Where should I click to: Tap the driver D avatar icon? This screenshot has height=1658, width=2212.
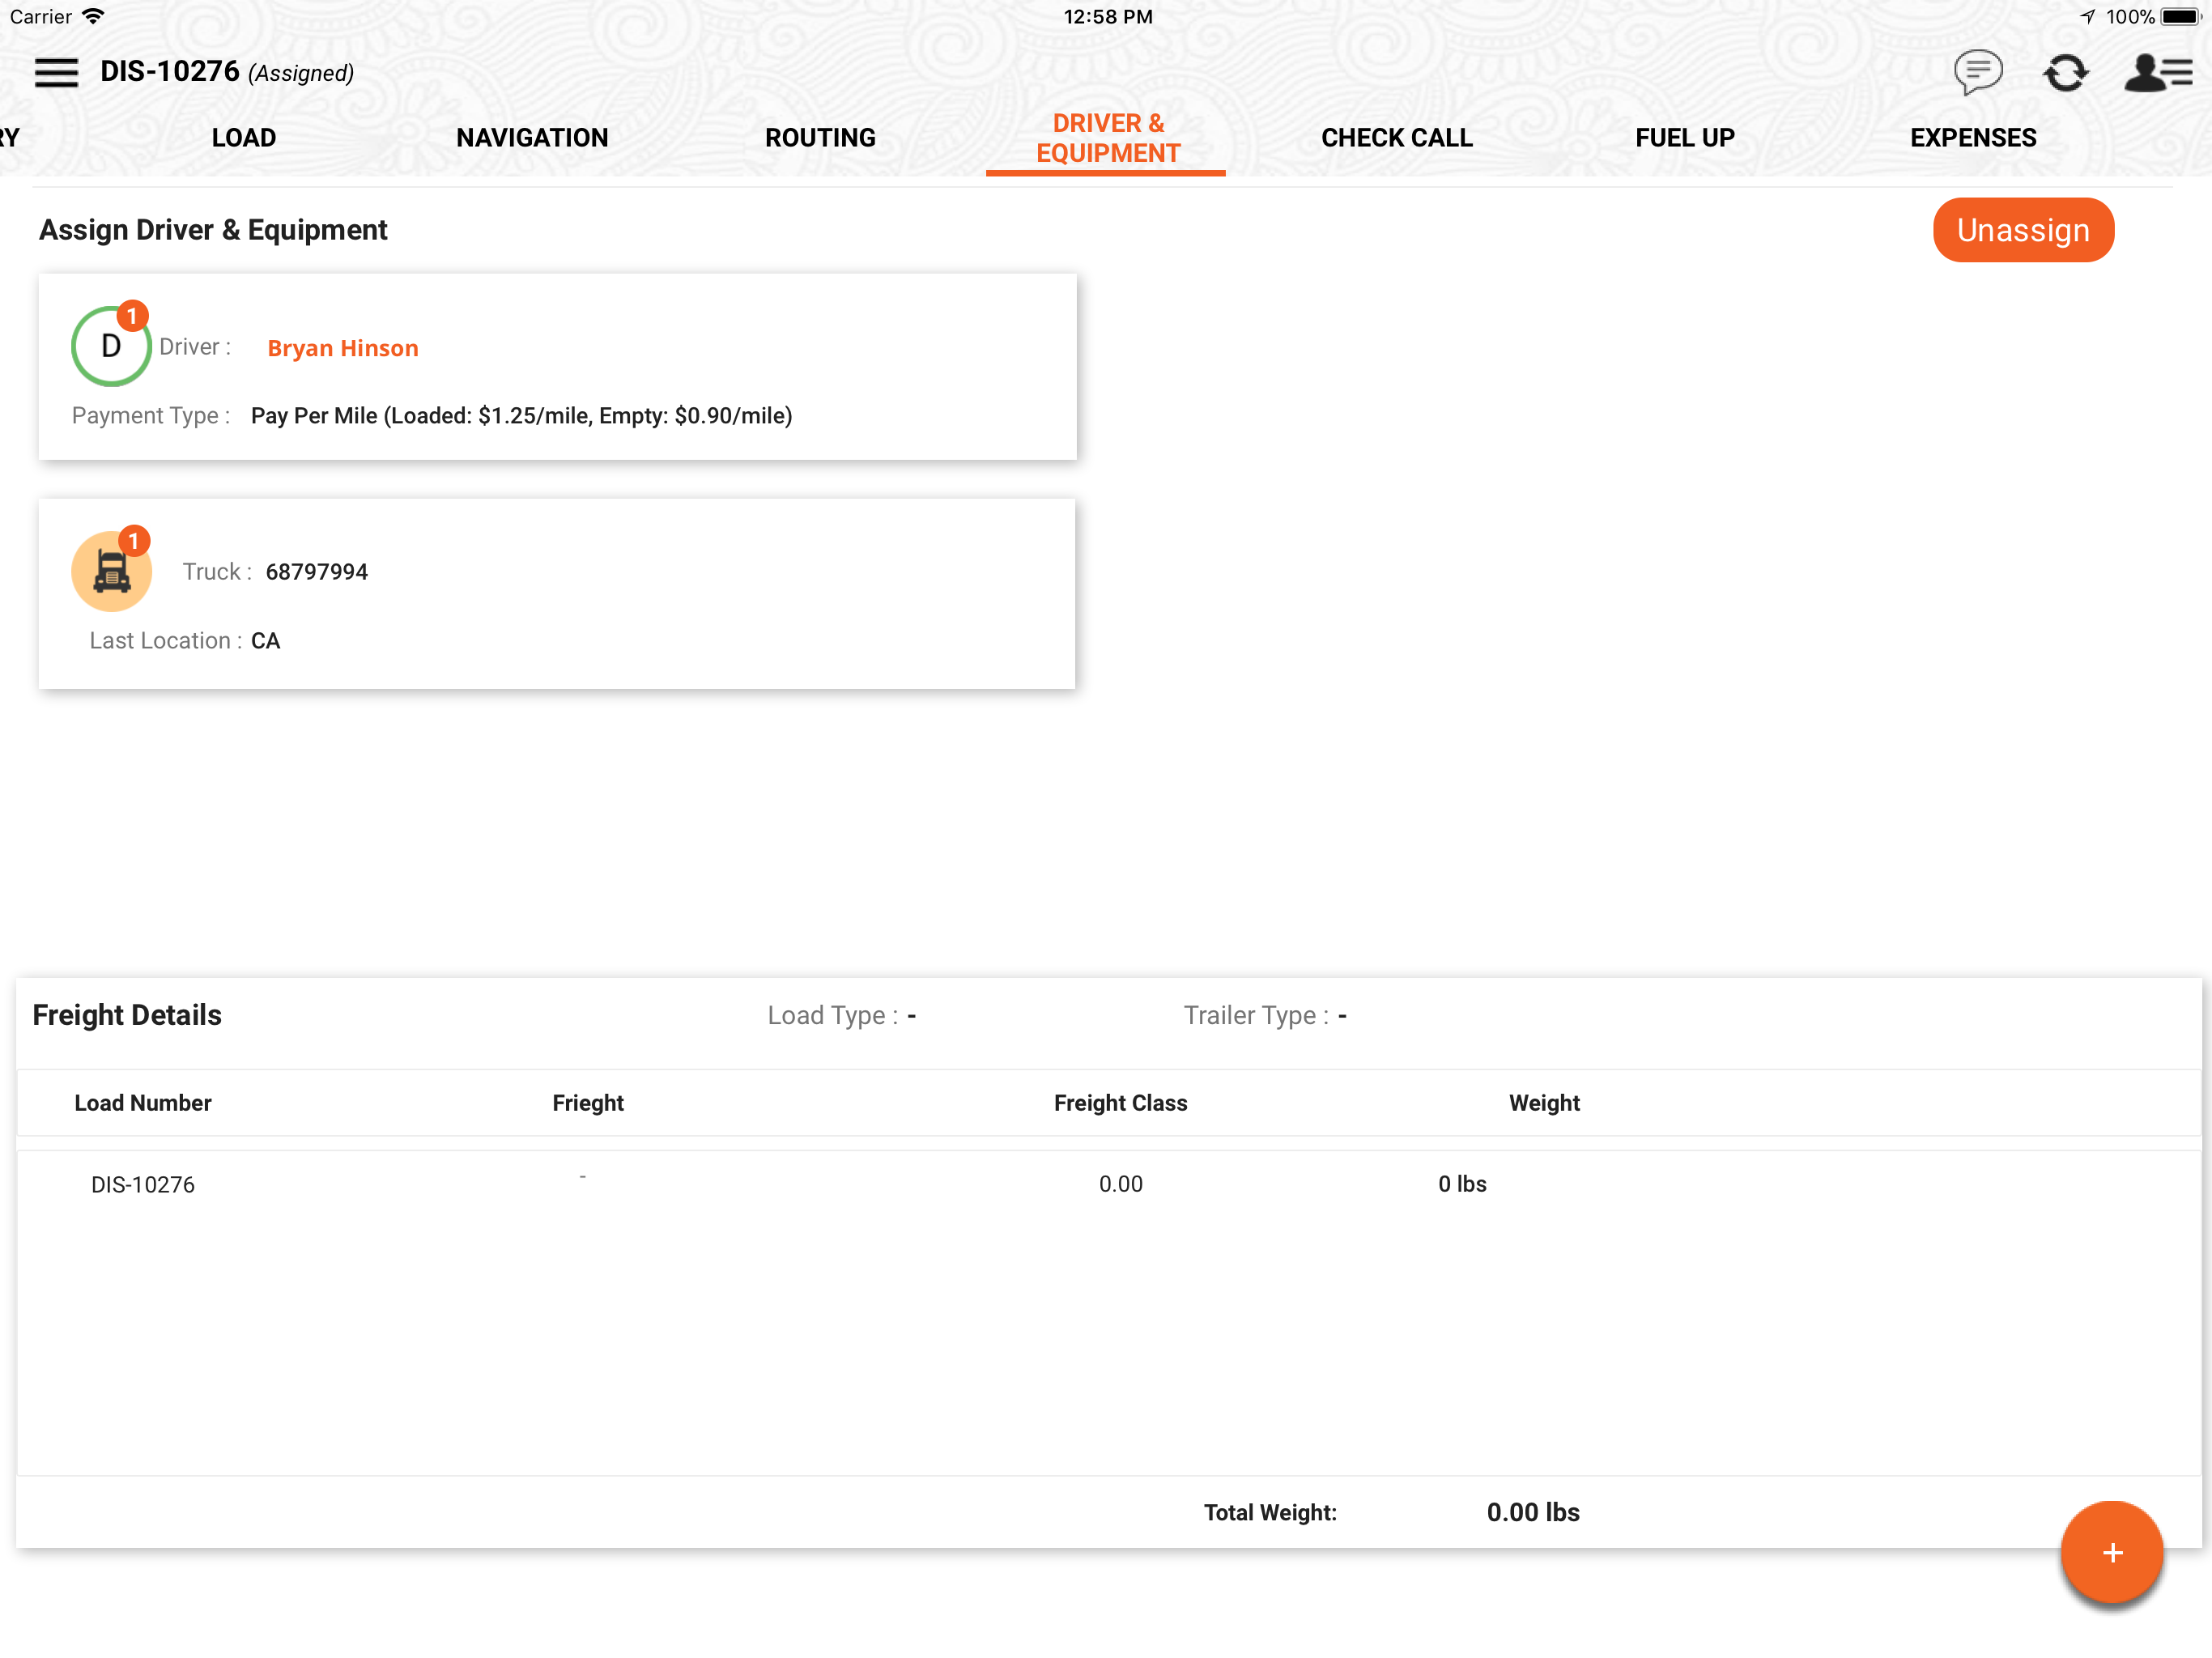111,346
